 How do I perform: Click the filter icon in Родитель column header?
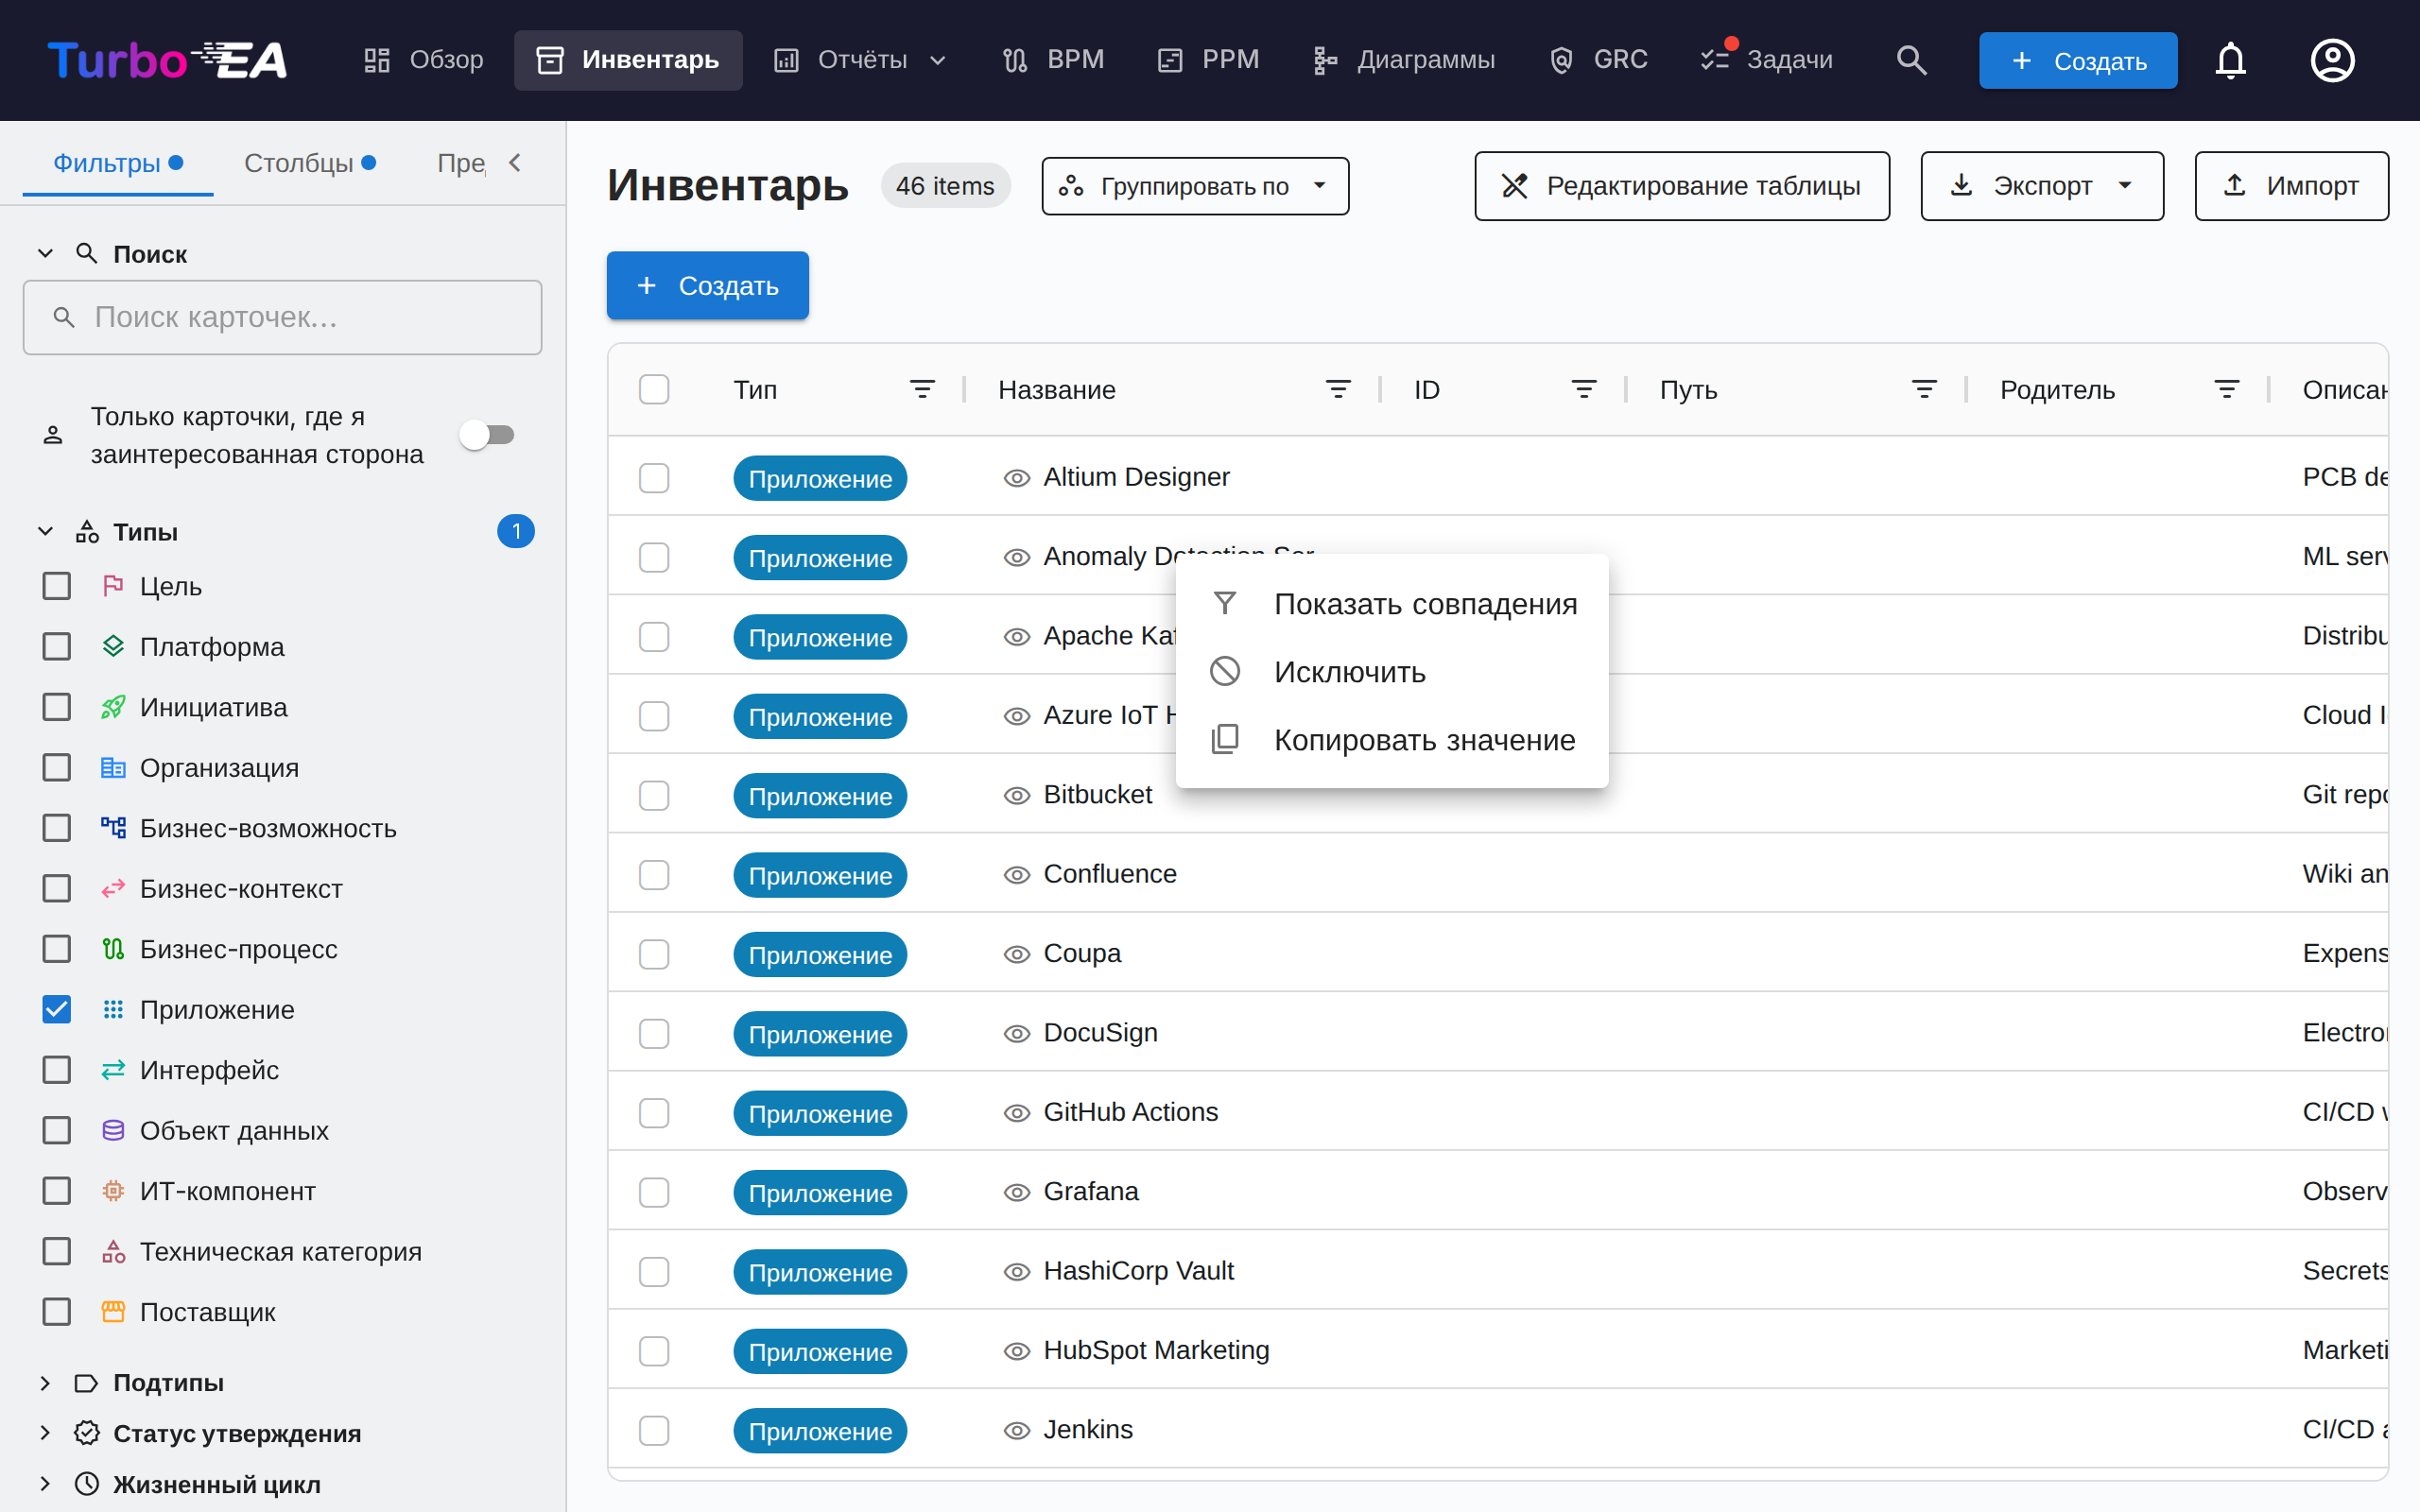[2227, 389]
